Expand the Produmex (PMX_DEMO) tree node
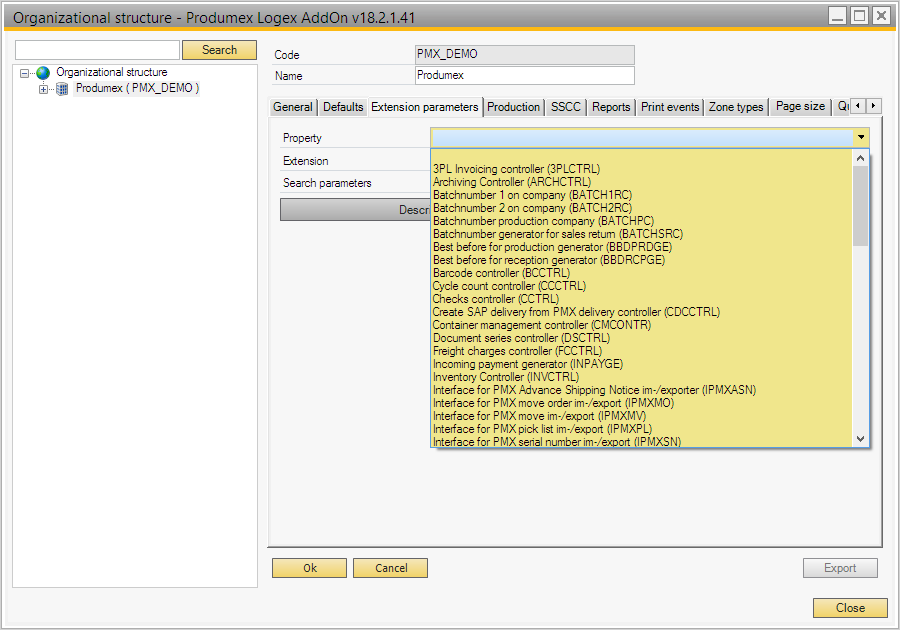The image size is (900, 630). click(43, 89)
